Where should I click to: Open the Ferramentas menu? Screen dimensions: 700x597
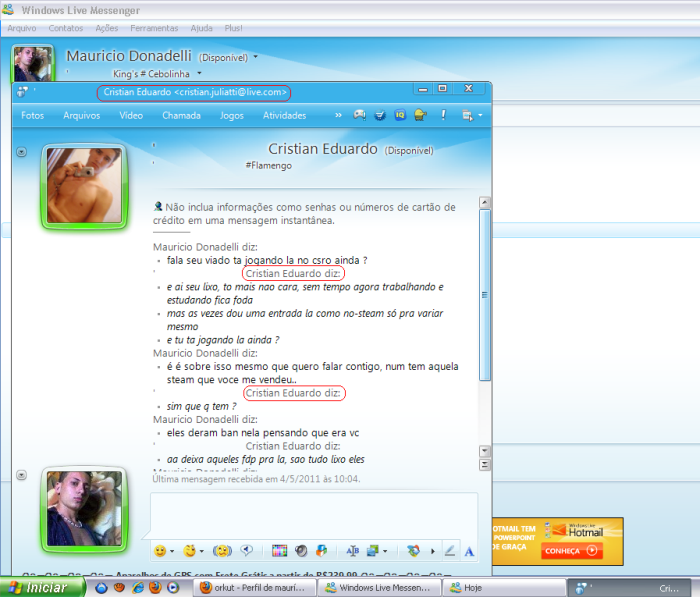click(154, 28)
